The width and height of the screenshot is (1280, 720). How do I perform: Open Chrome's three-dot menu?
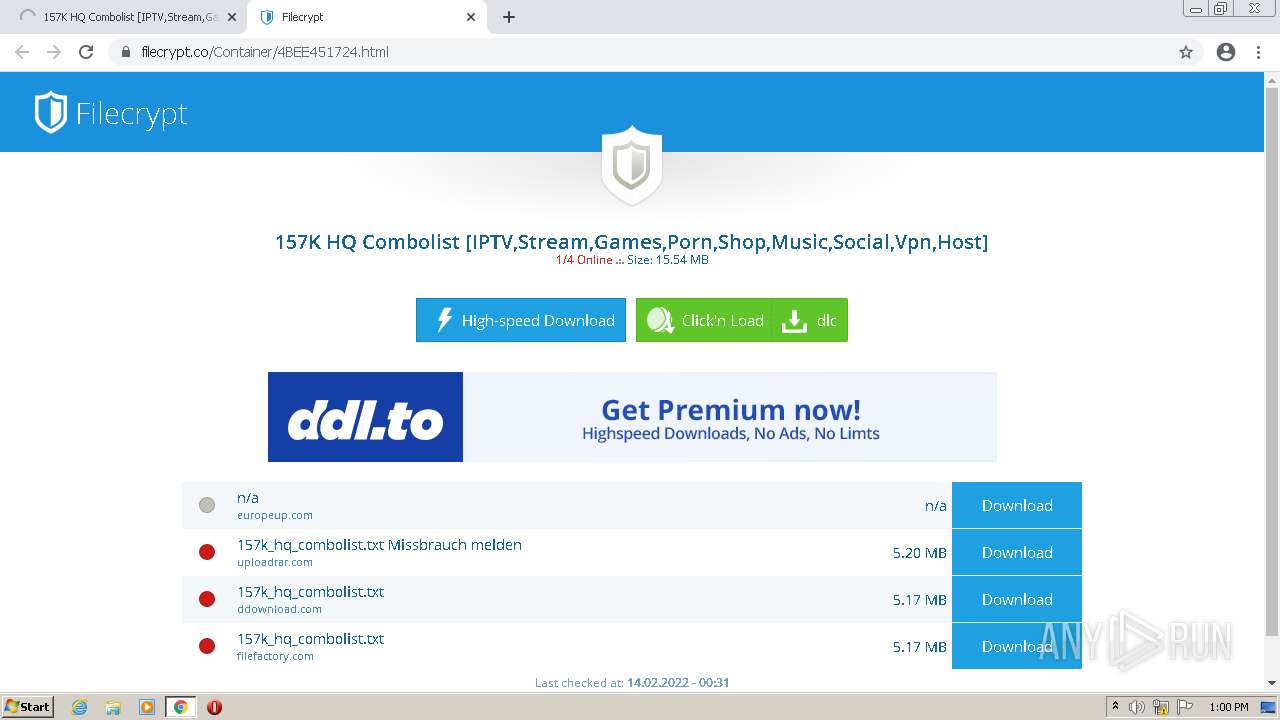coord(1258,52)
